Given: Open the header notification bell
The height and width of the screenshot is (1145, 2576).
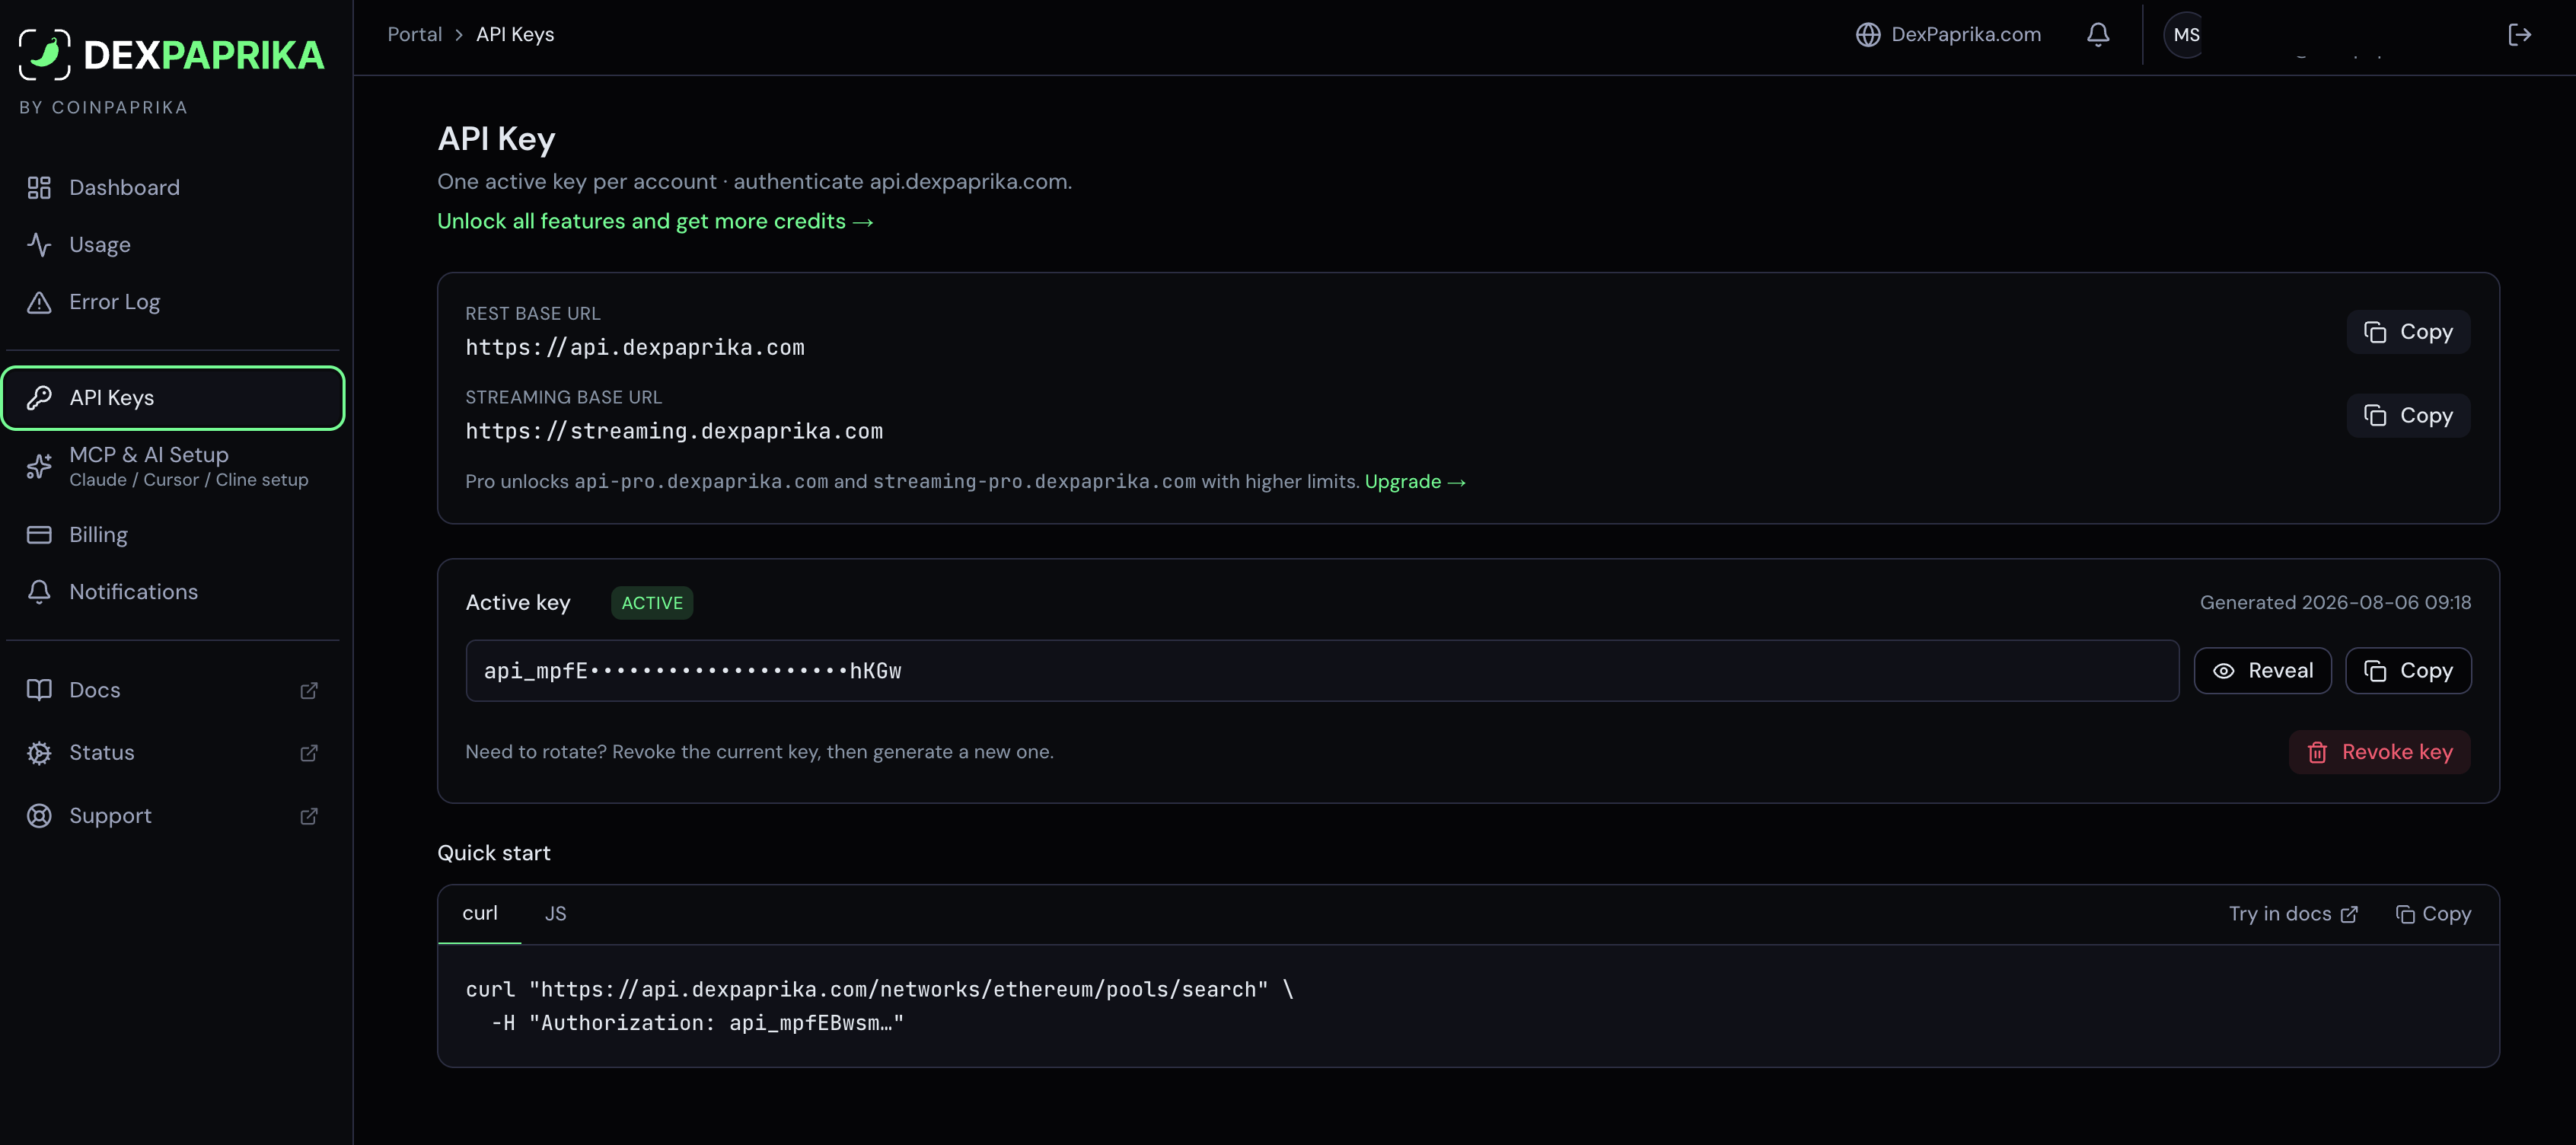Looking at the screenshot, I should tap(2098, 35).
